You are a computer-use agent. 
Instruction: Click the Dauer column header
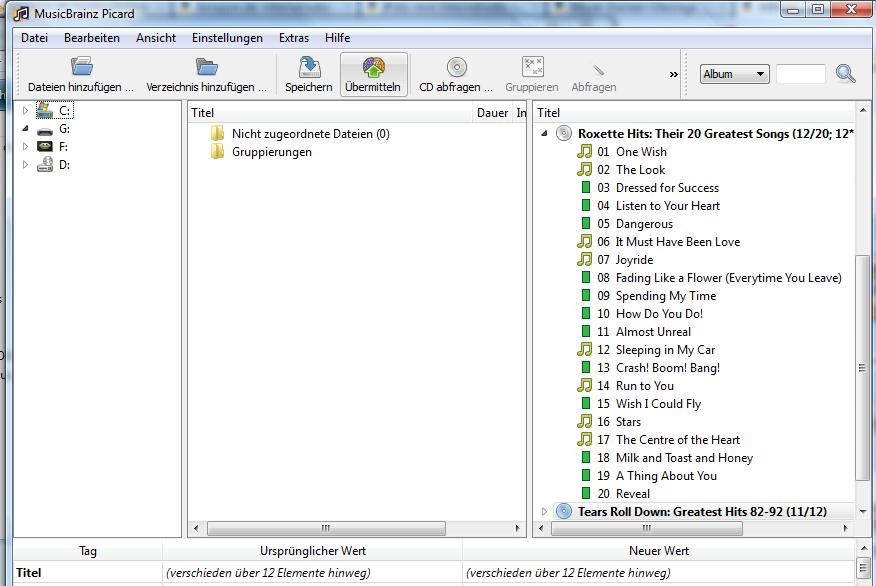click(492, 113)
